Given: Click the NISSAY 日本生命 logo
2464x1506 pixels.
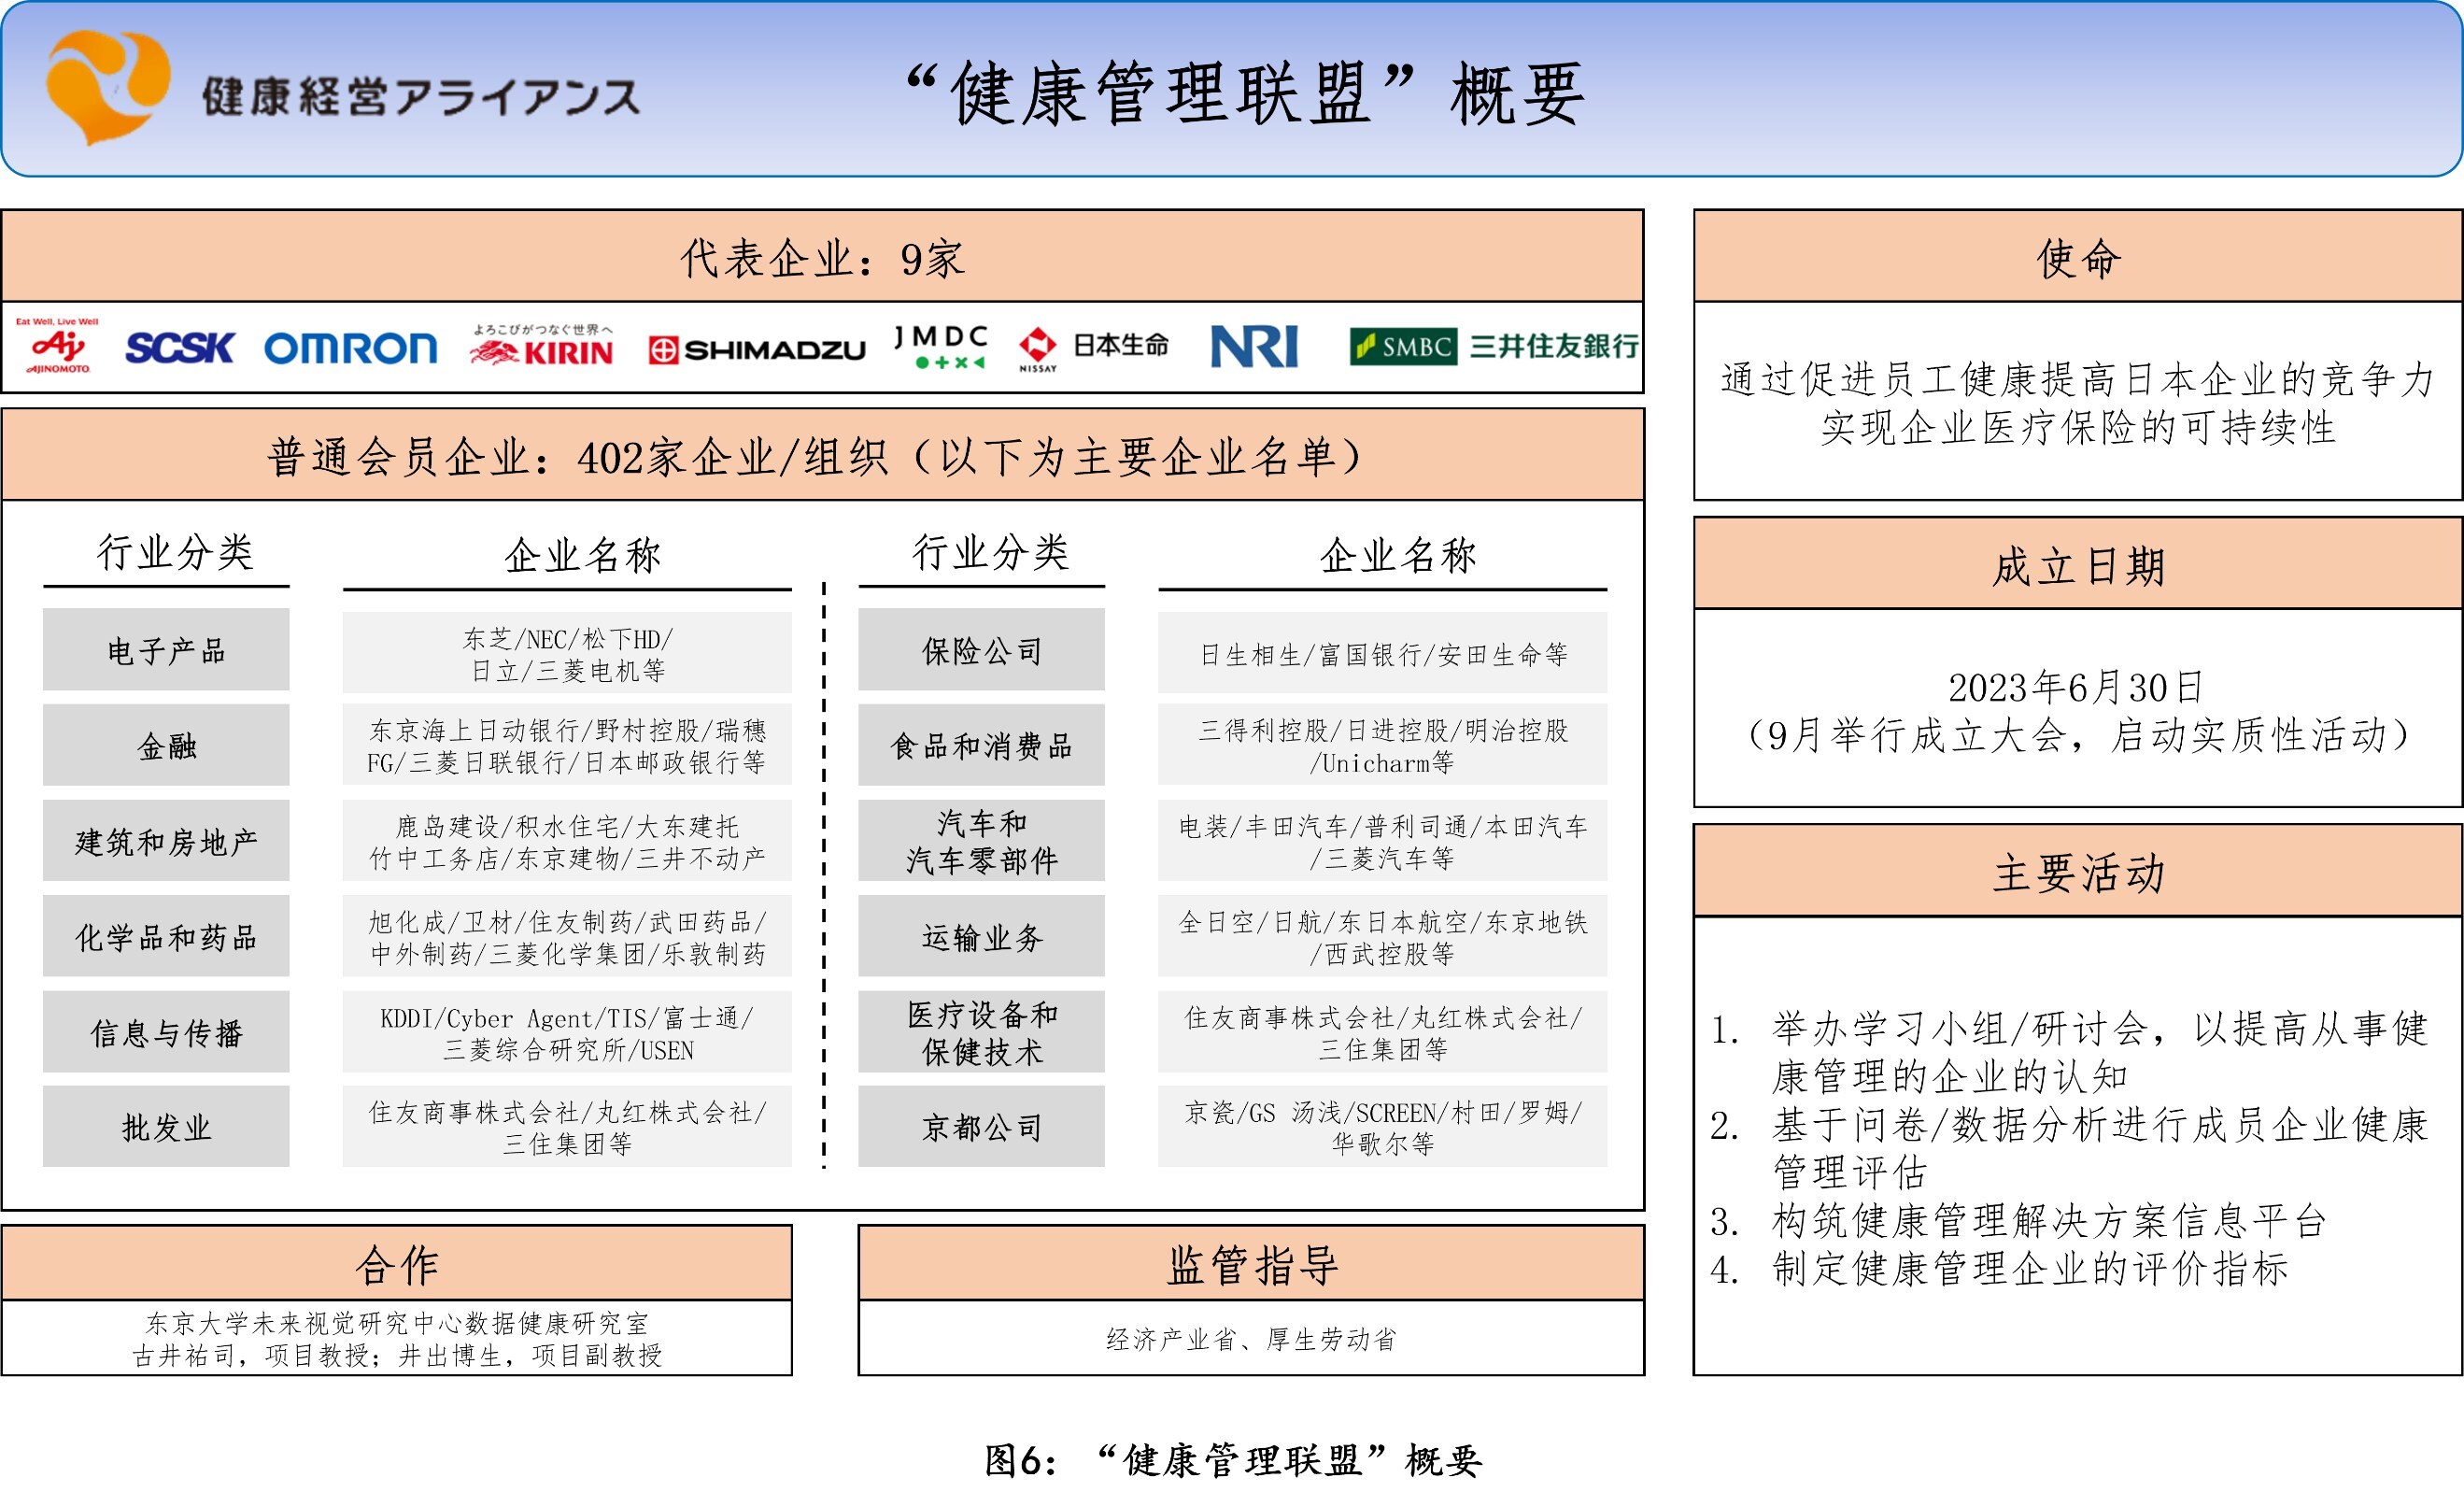Looking at the screenshot, I should (1095, 348).
